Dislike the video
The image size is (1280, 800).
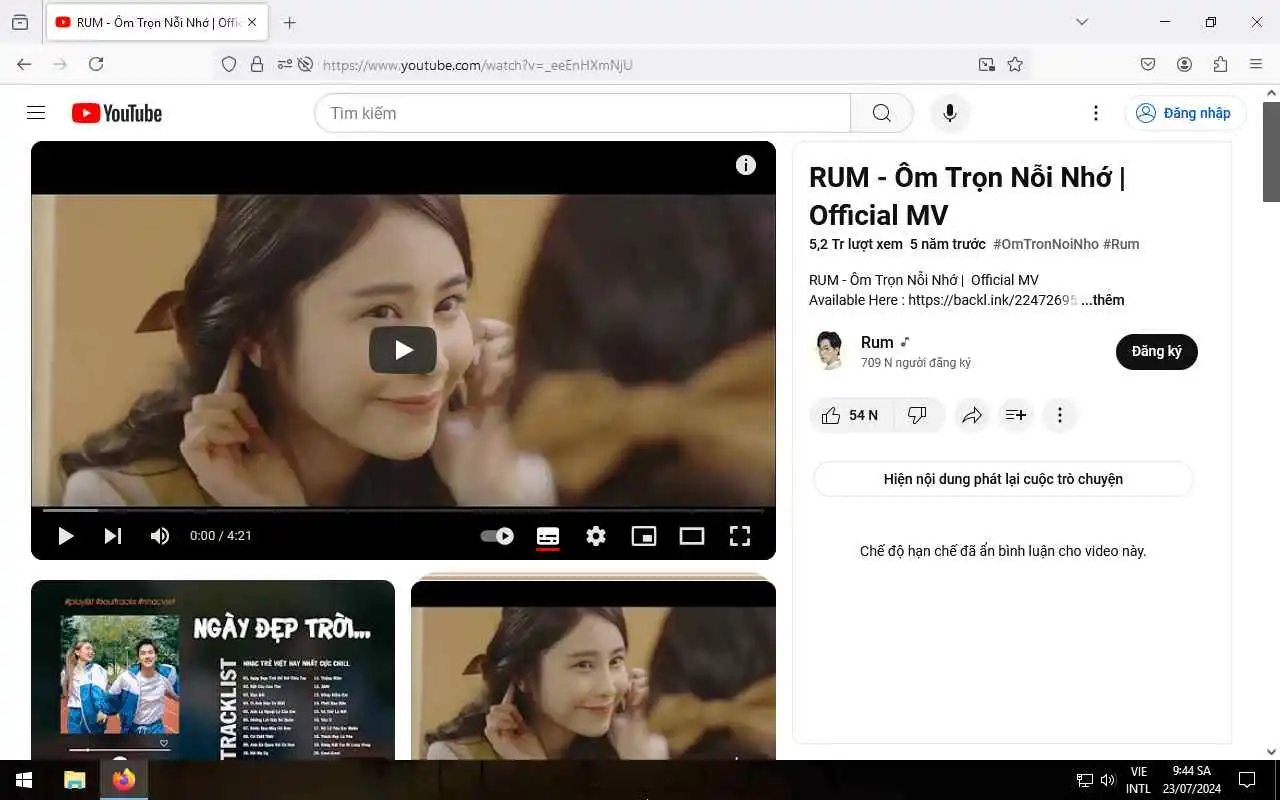pos(917,415)
